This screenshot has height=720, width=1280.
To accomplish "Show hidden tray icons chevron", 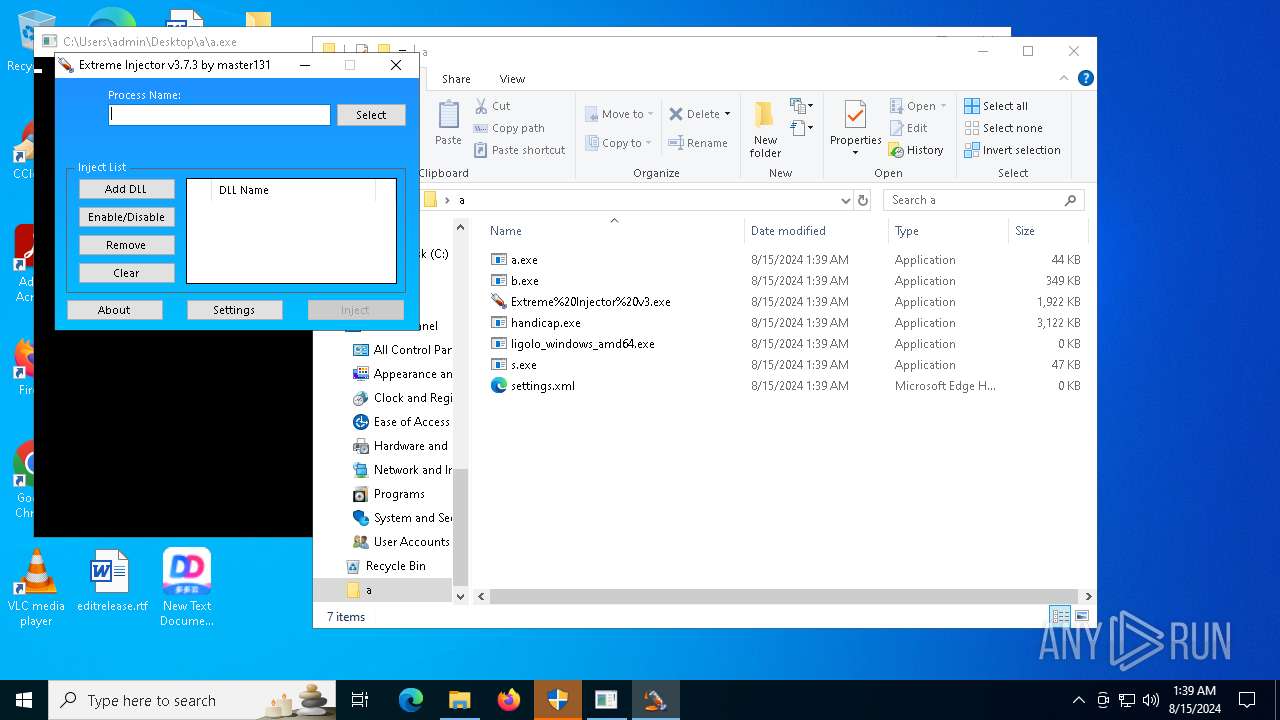I will pos(1078,700).
